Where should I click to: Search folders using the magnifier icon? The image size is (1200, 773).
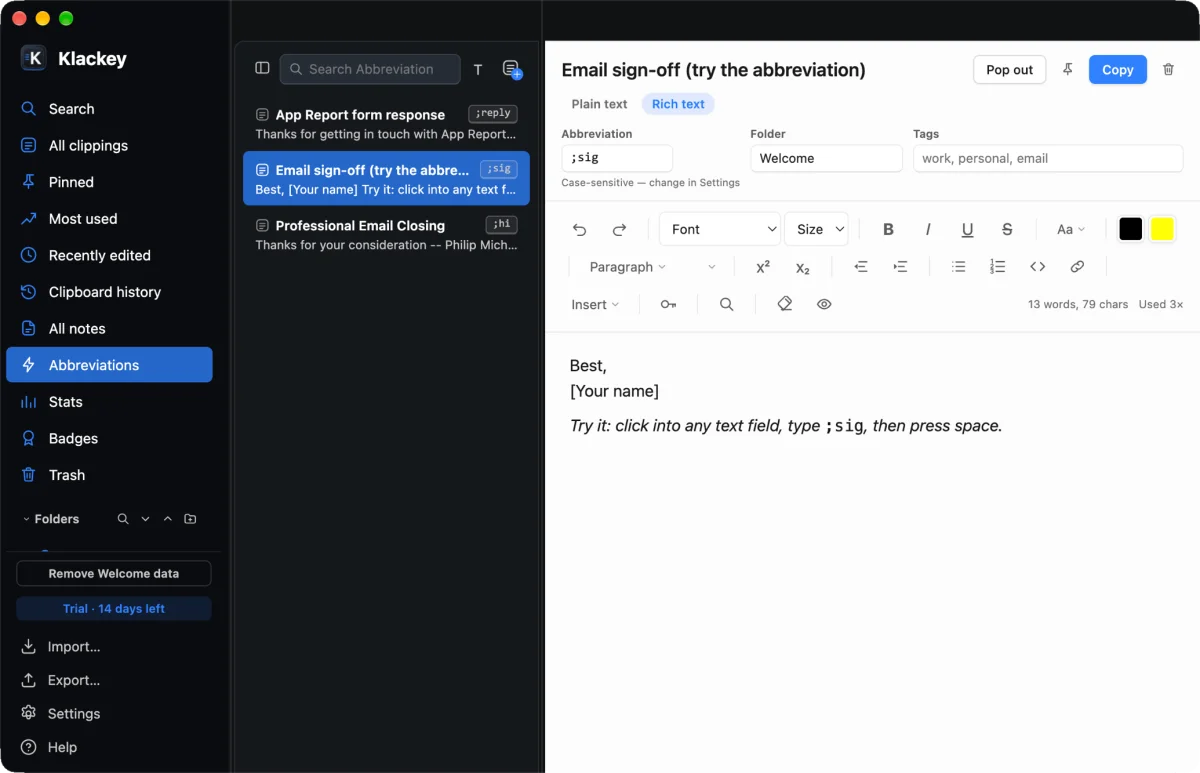coord(123,519)
